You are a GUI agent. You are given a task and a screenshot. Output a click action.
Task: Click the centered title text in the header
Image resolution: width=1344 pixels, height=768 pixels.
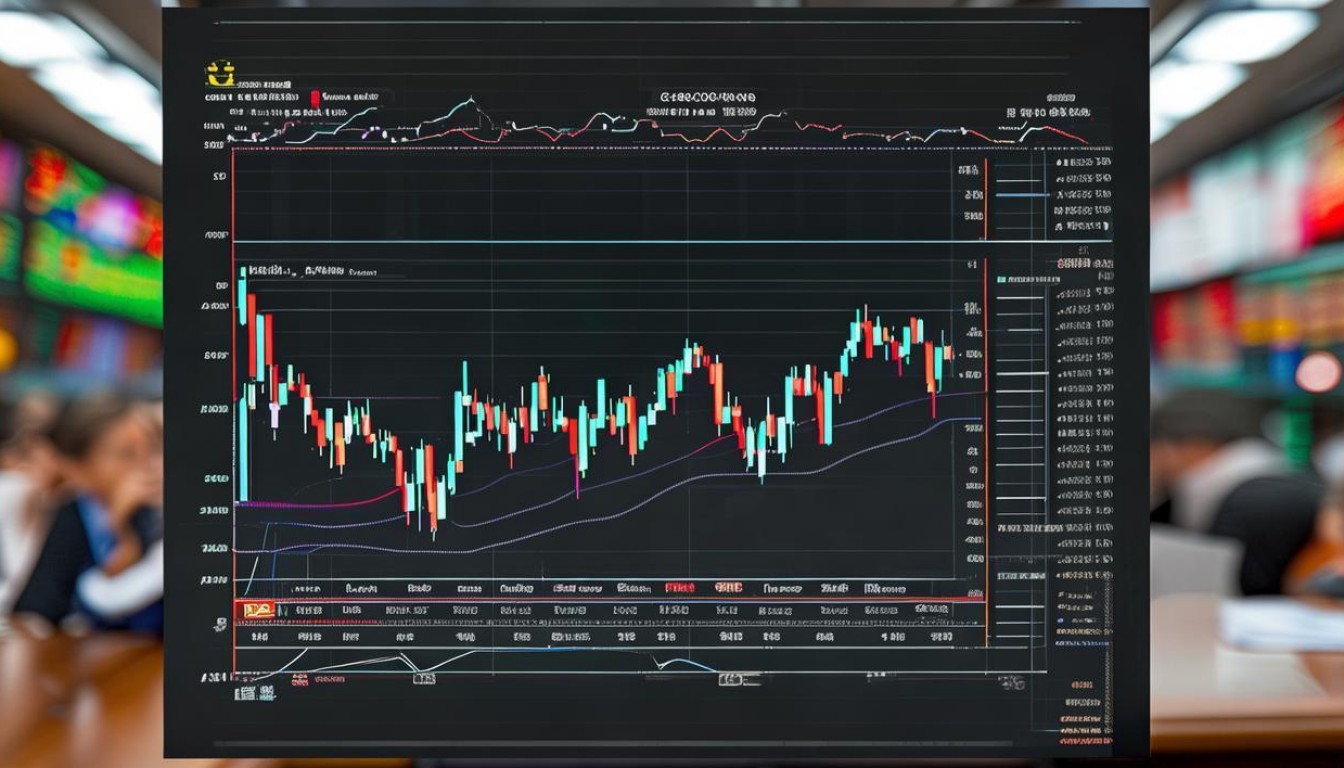point(707,98)
